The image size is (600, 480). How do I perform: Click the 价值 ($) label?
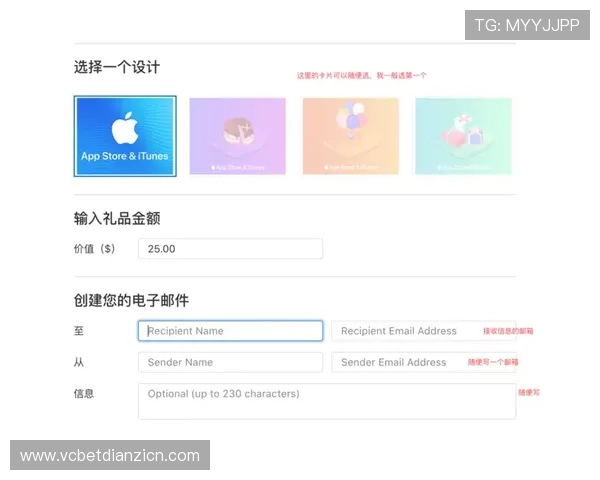(x=94, y=249)
